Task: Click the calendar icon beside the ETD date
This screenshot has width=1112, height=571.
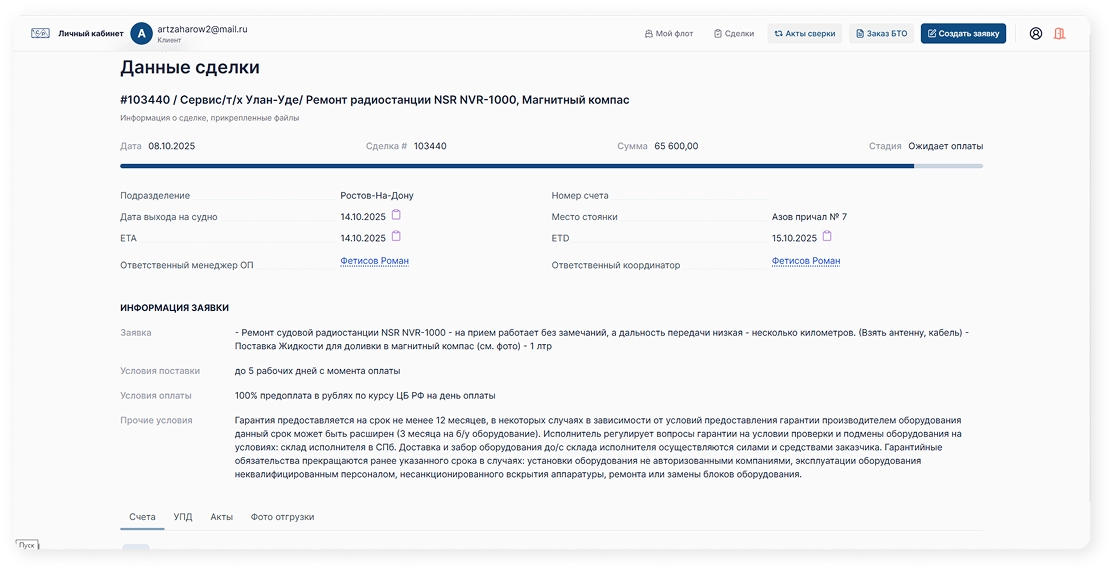Action: pyautogui.click(x=827, y=237)
